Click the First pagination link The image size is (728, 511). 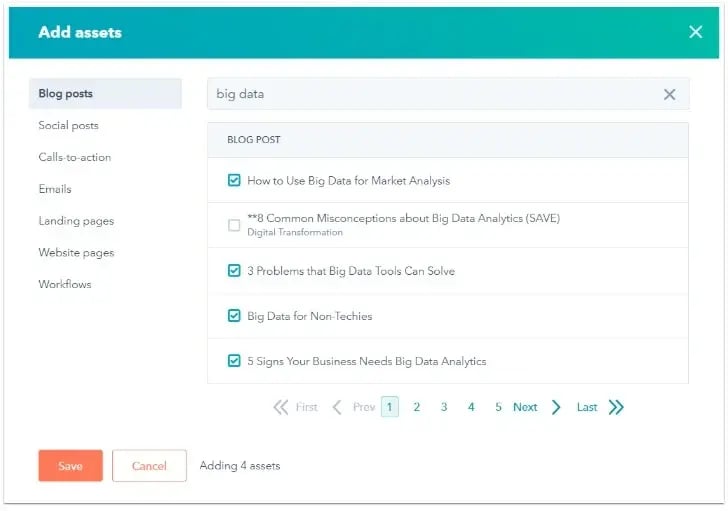pos(306,407)
